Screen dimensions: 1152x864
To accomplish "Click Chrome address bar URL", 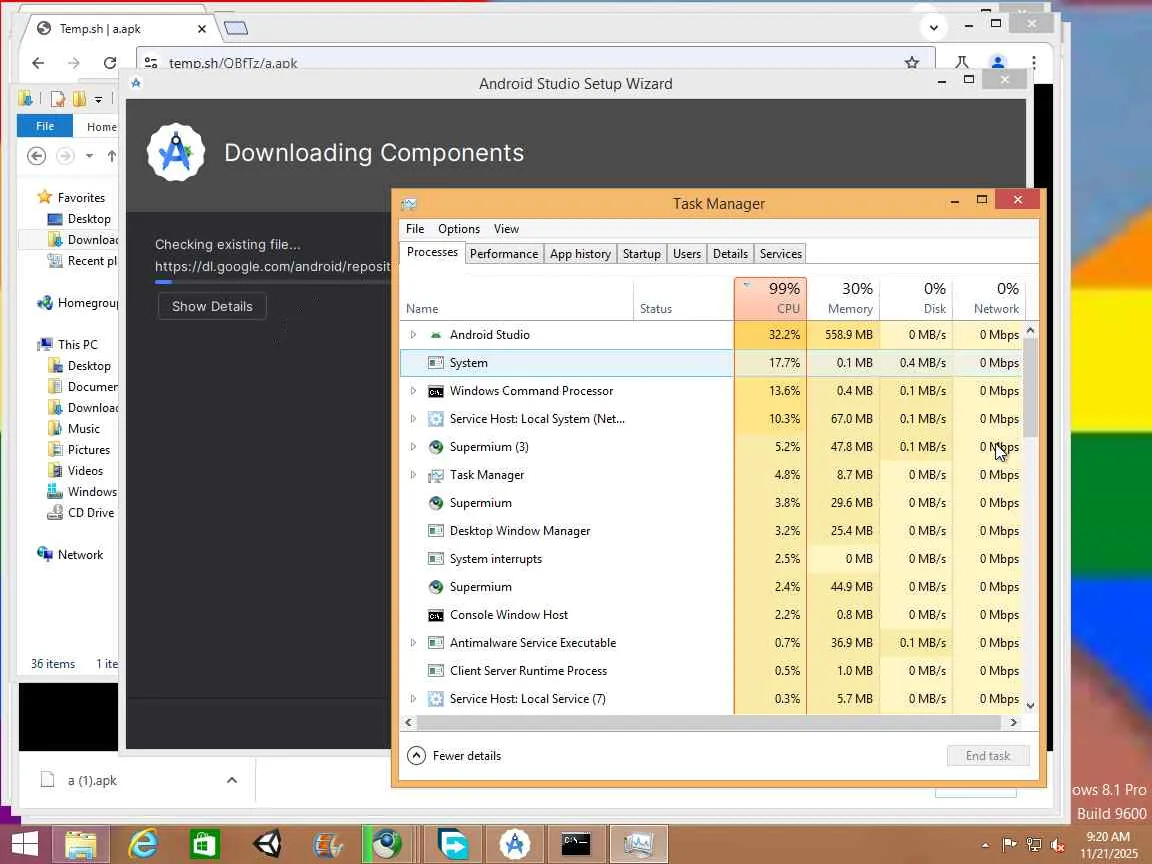I will point(233,63).
